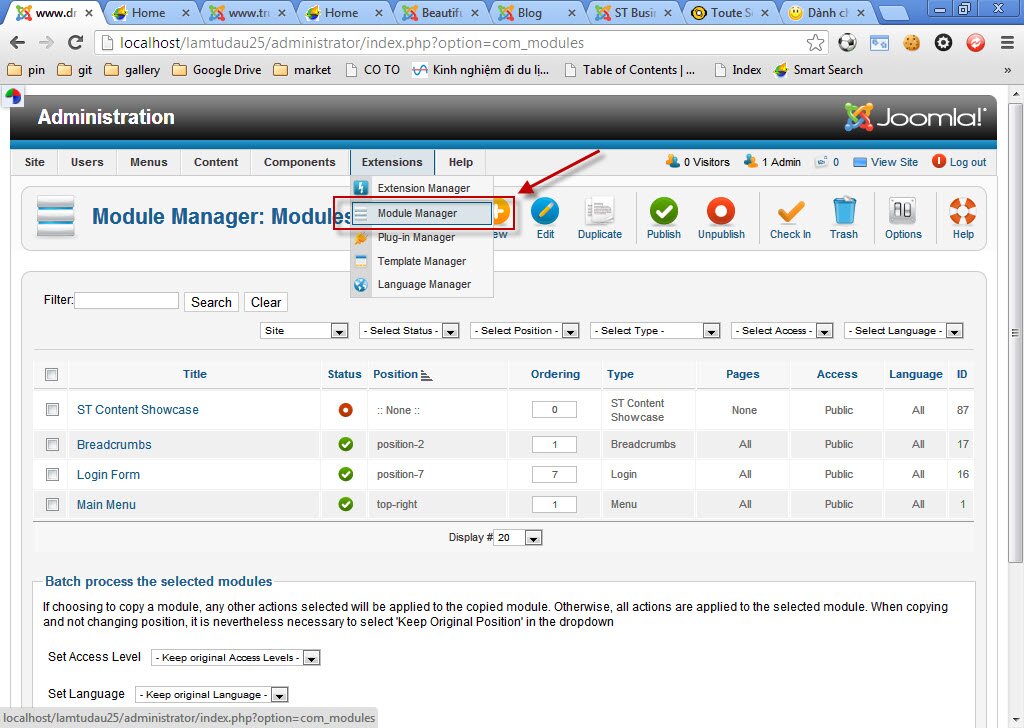Click the Filter text input field
The image size is (1024, 728).
coord(127,301)
